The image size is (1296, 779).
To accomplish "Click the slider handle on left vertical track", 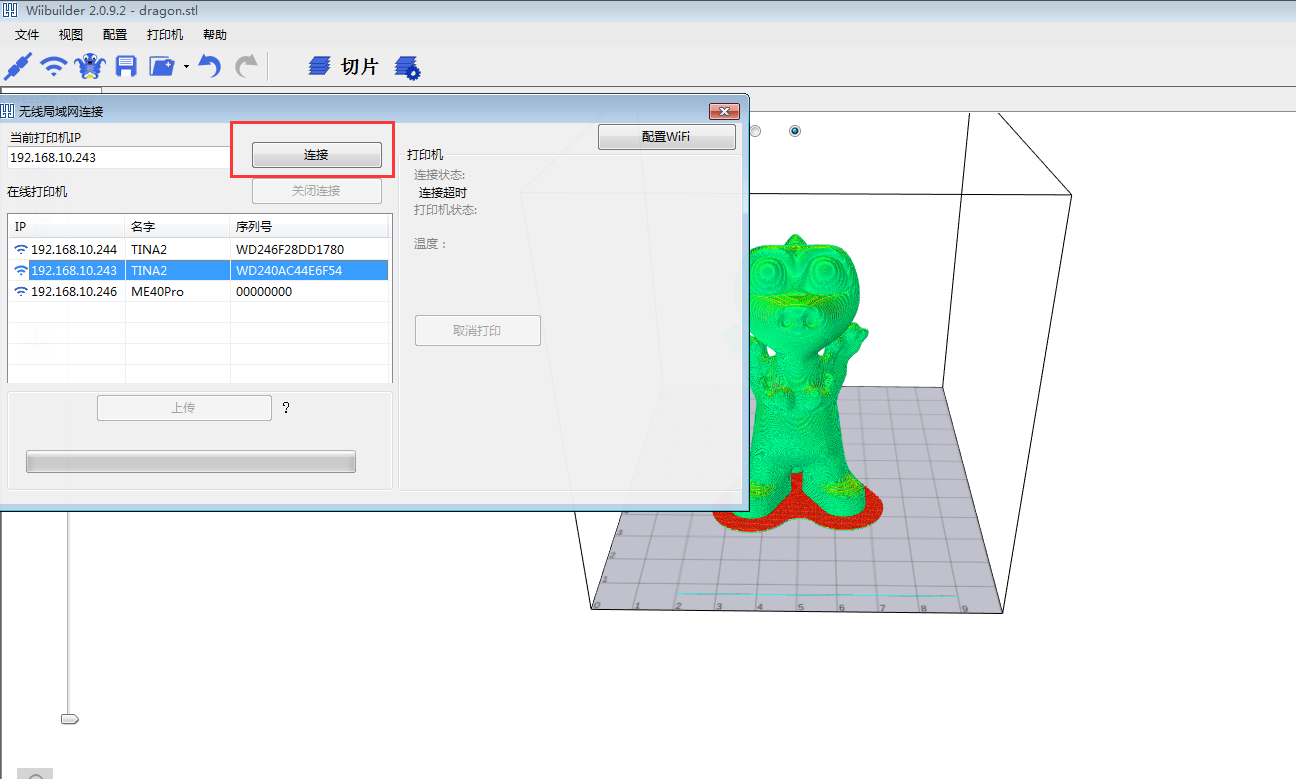I will click(x=69, y=719).
